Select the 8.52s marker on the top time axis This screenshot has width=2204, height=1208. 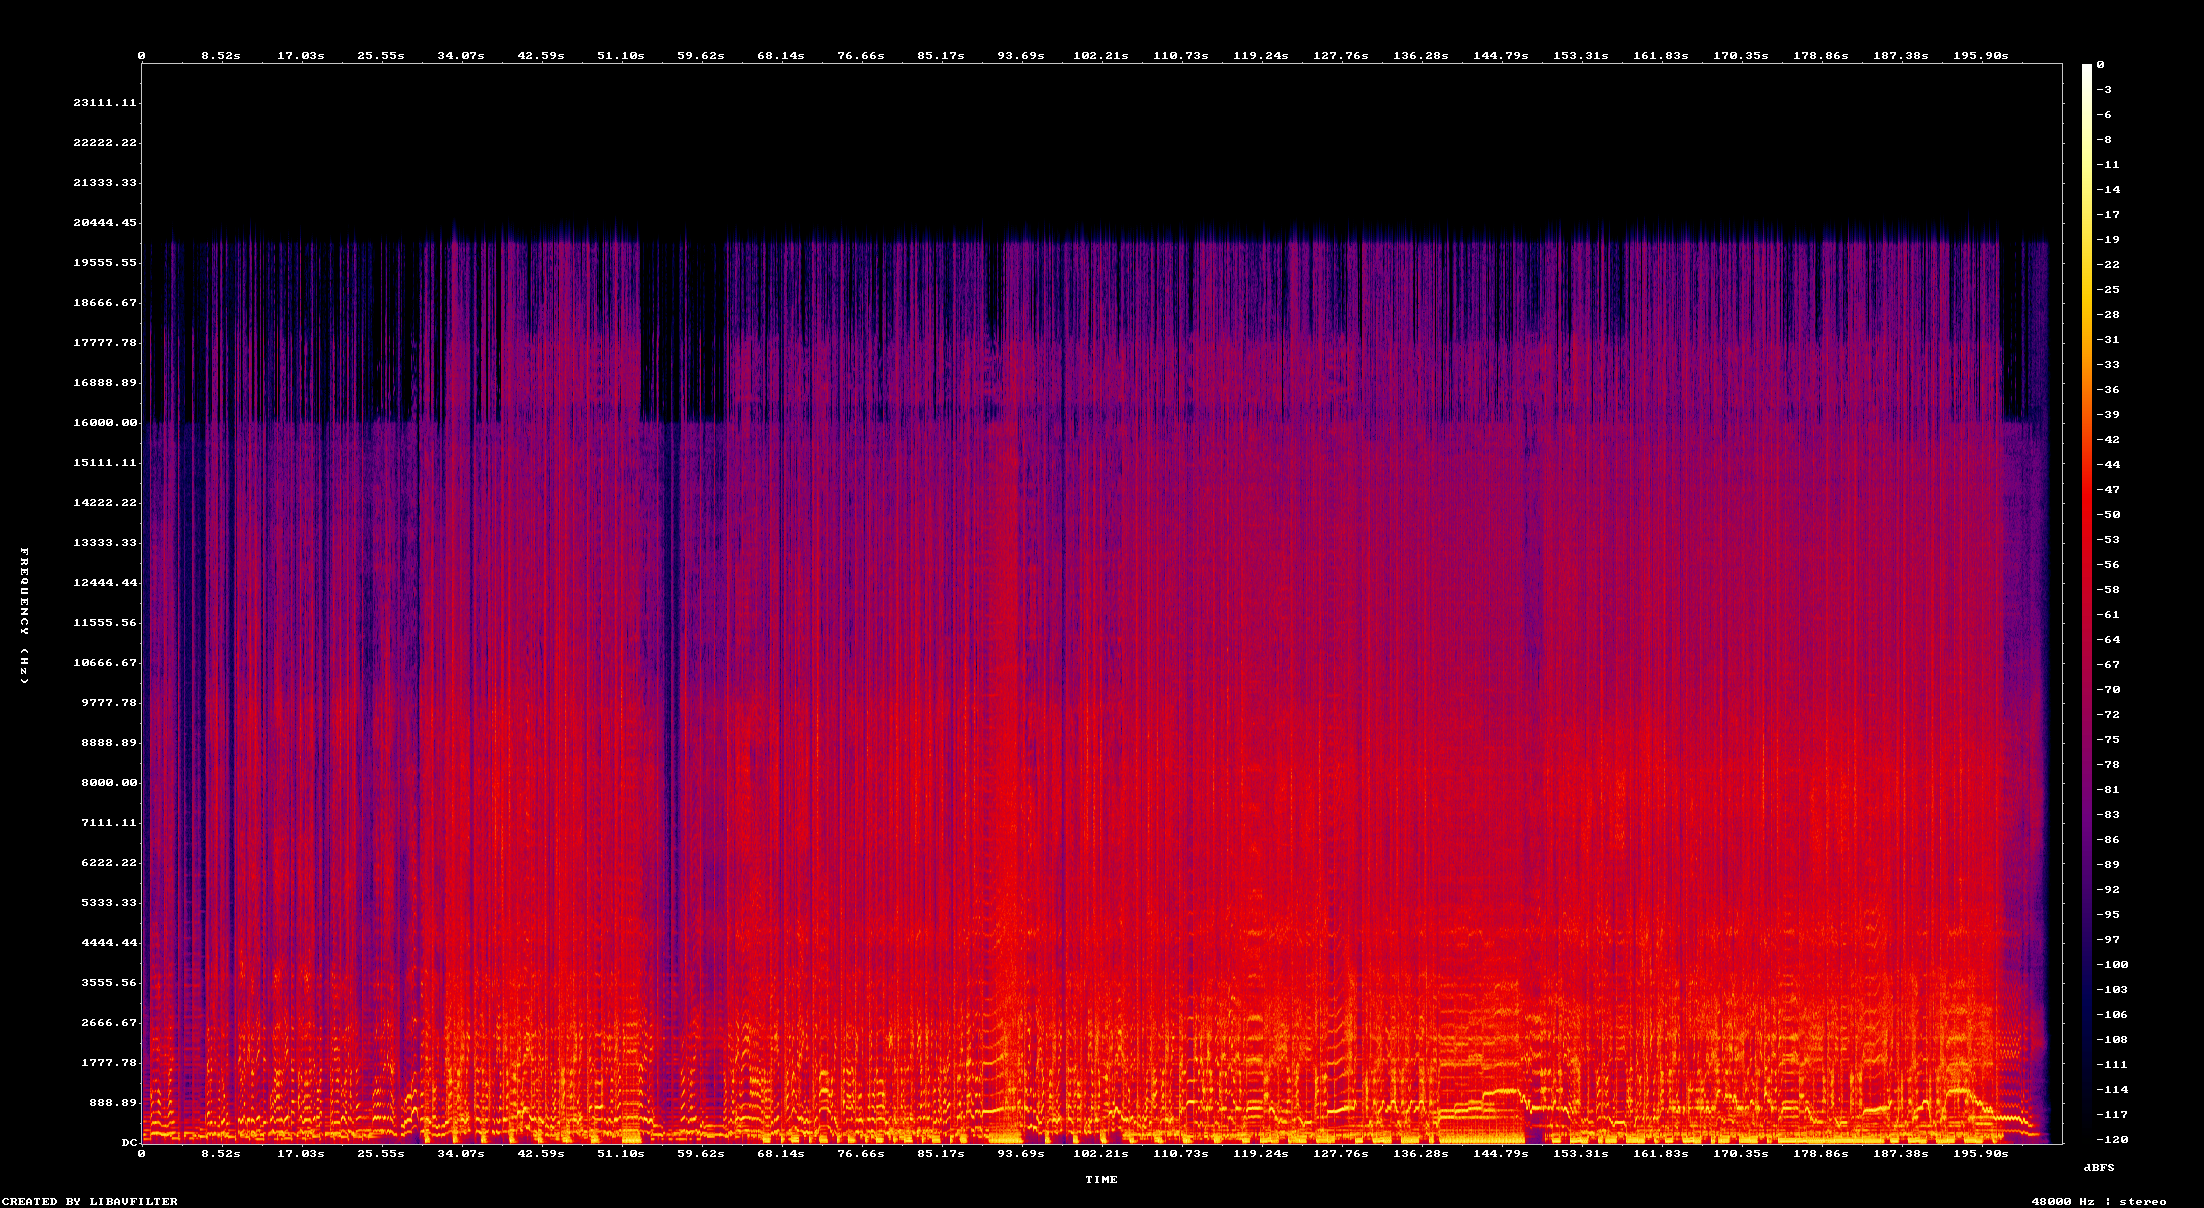(x=220, y=56)
